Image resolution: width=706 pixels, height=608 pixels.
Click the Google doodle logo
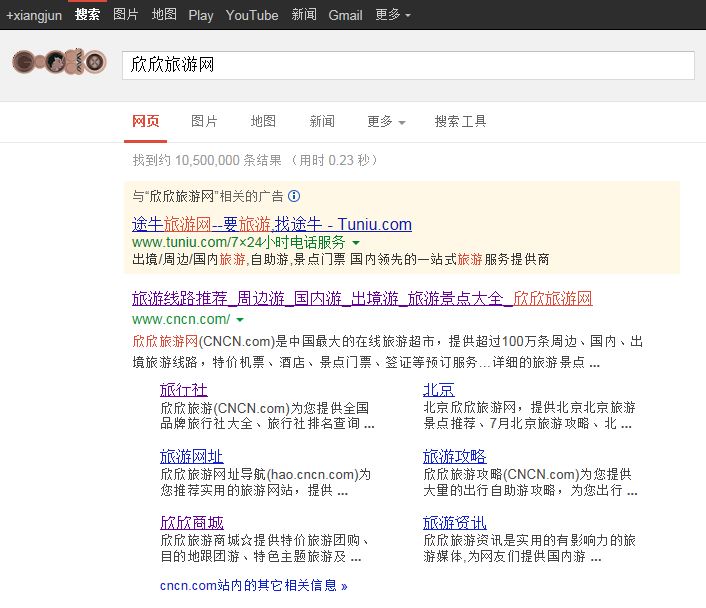[59, 63]
